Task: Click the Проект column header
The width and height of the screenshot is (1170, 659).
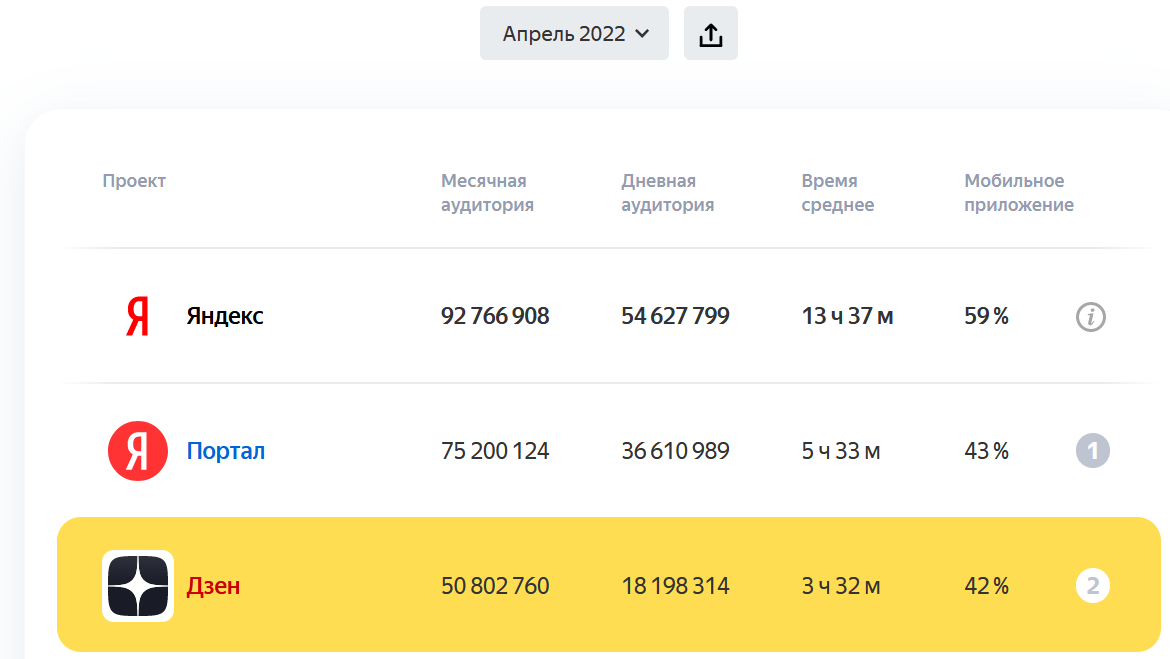Action: pyautogui.click(x=134, y=181)
